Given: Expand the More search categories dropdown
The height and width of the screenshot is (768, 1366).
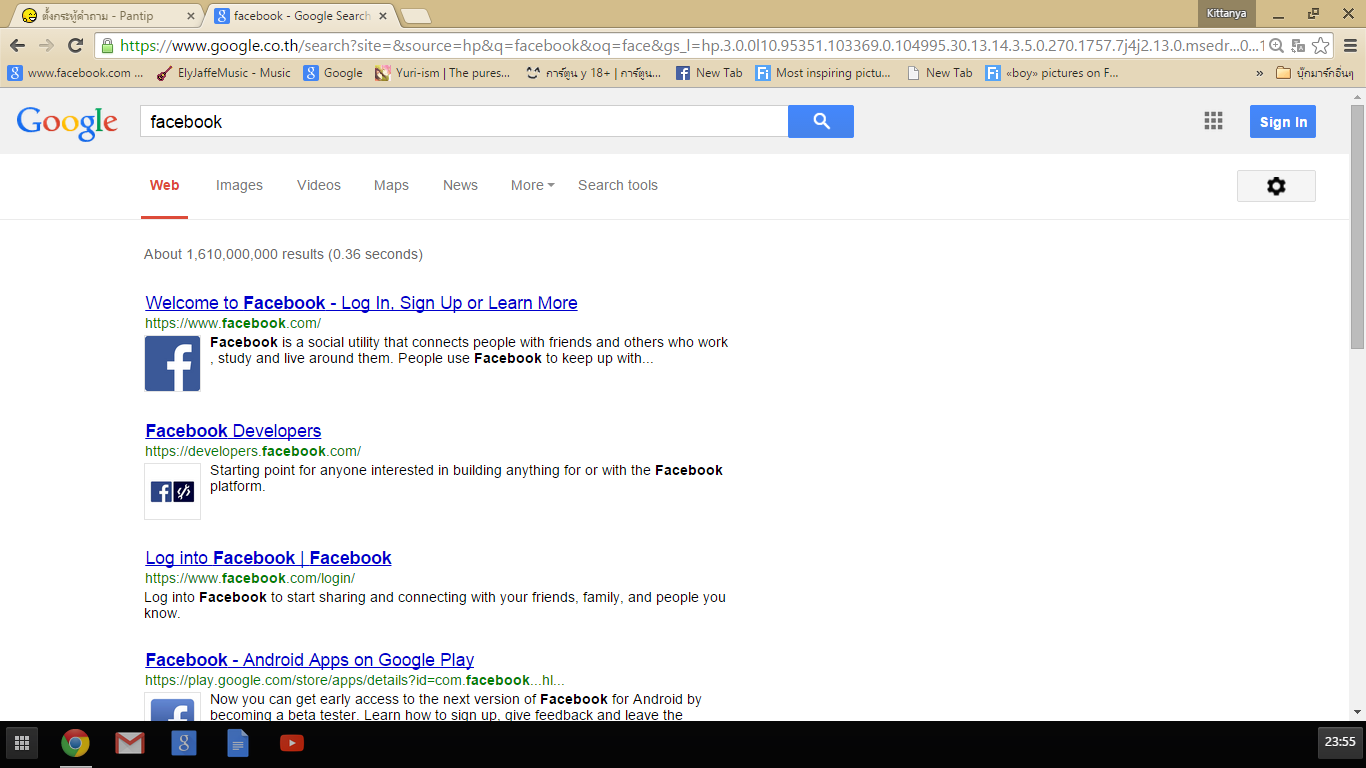Looking at the screenshot, I should coord(532,185).
